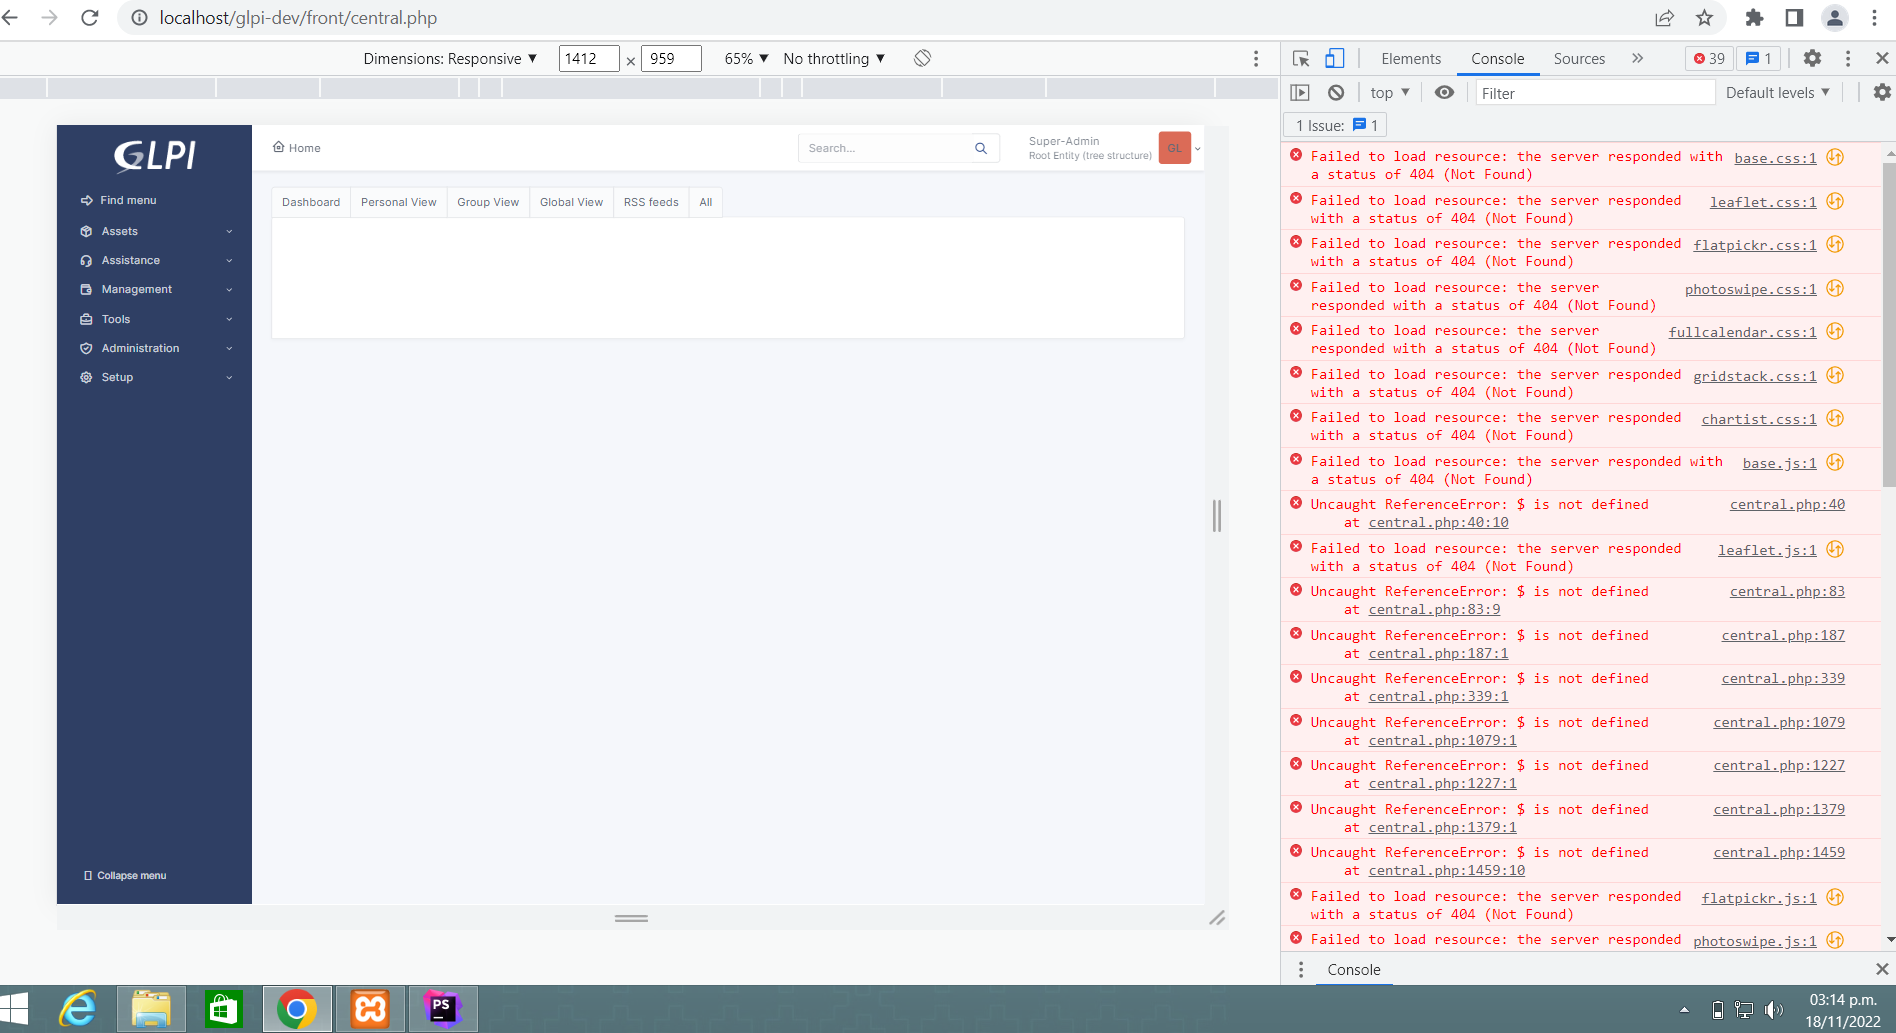Open DevTools settings gear
This screenshot has height=1033, width=1896.
(x=1812, y=58)
